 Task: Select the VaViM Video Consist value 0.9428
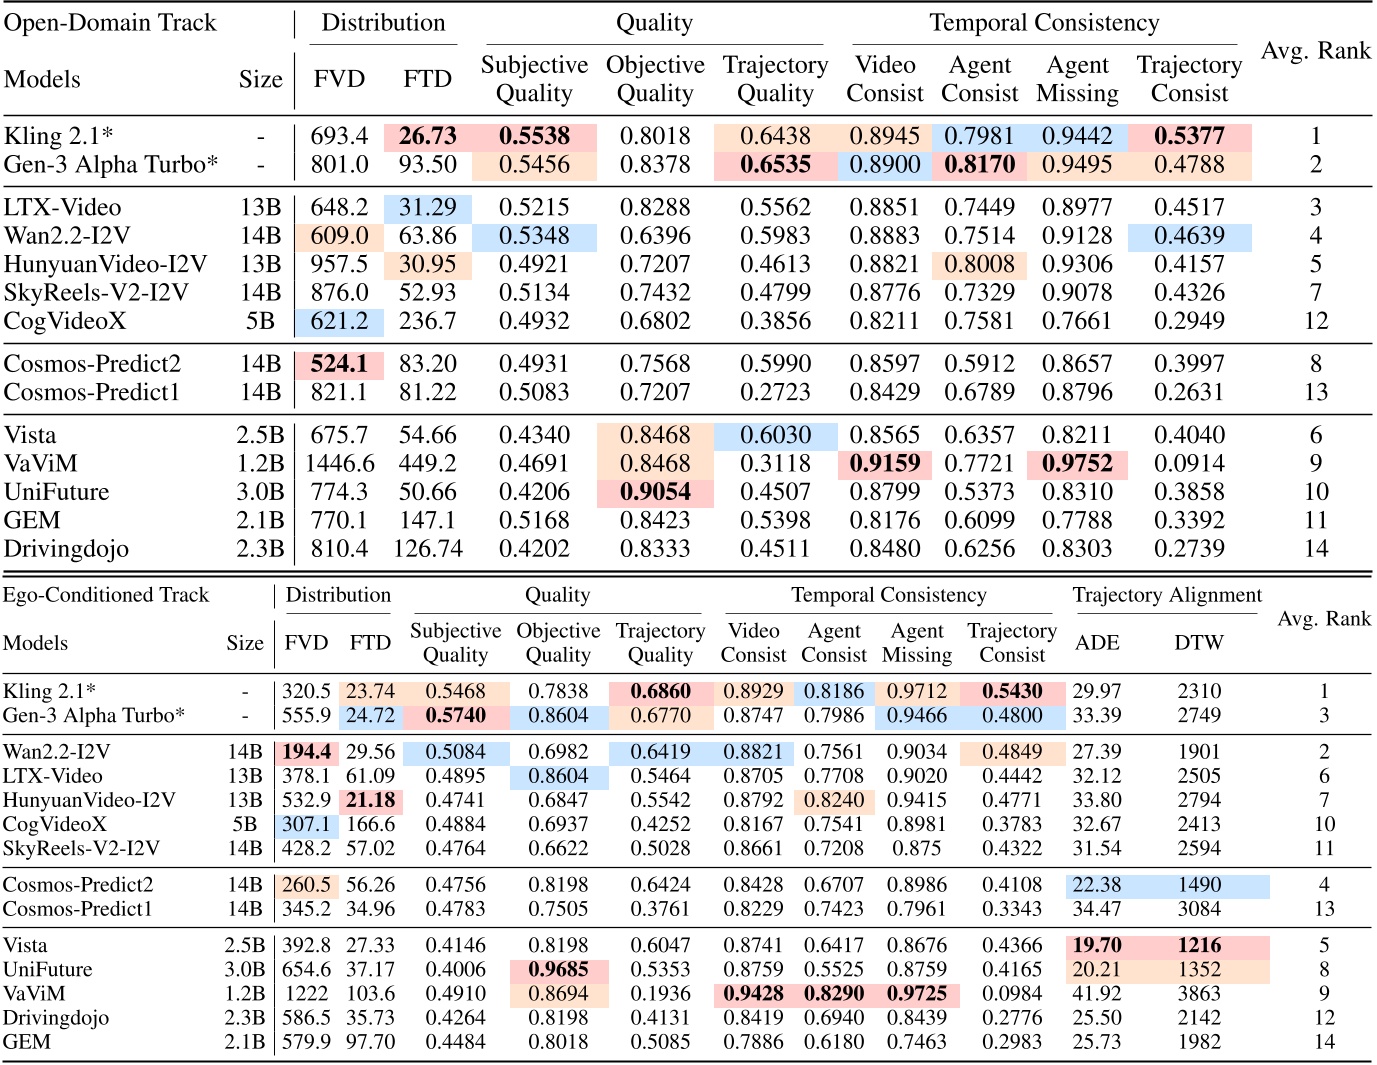click(x=755, y=994)
